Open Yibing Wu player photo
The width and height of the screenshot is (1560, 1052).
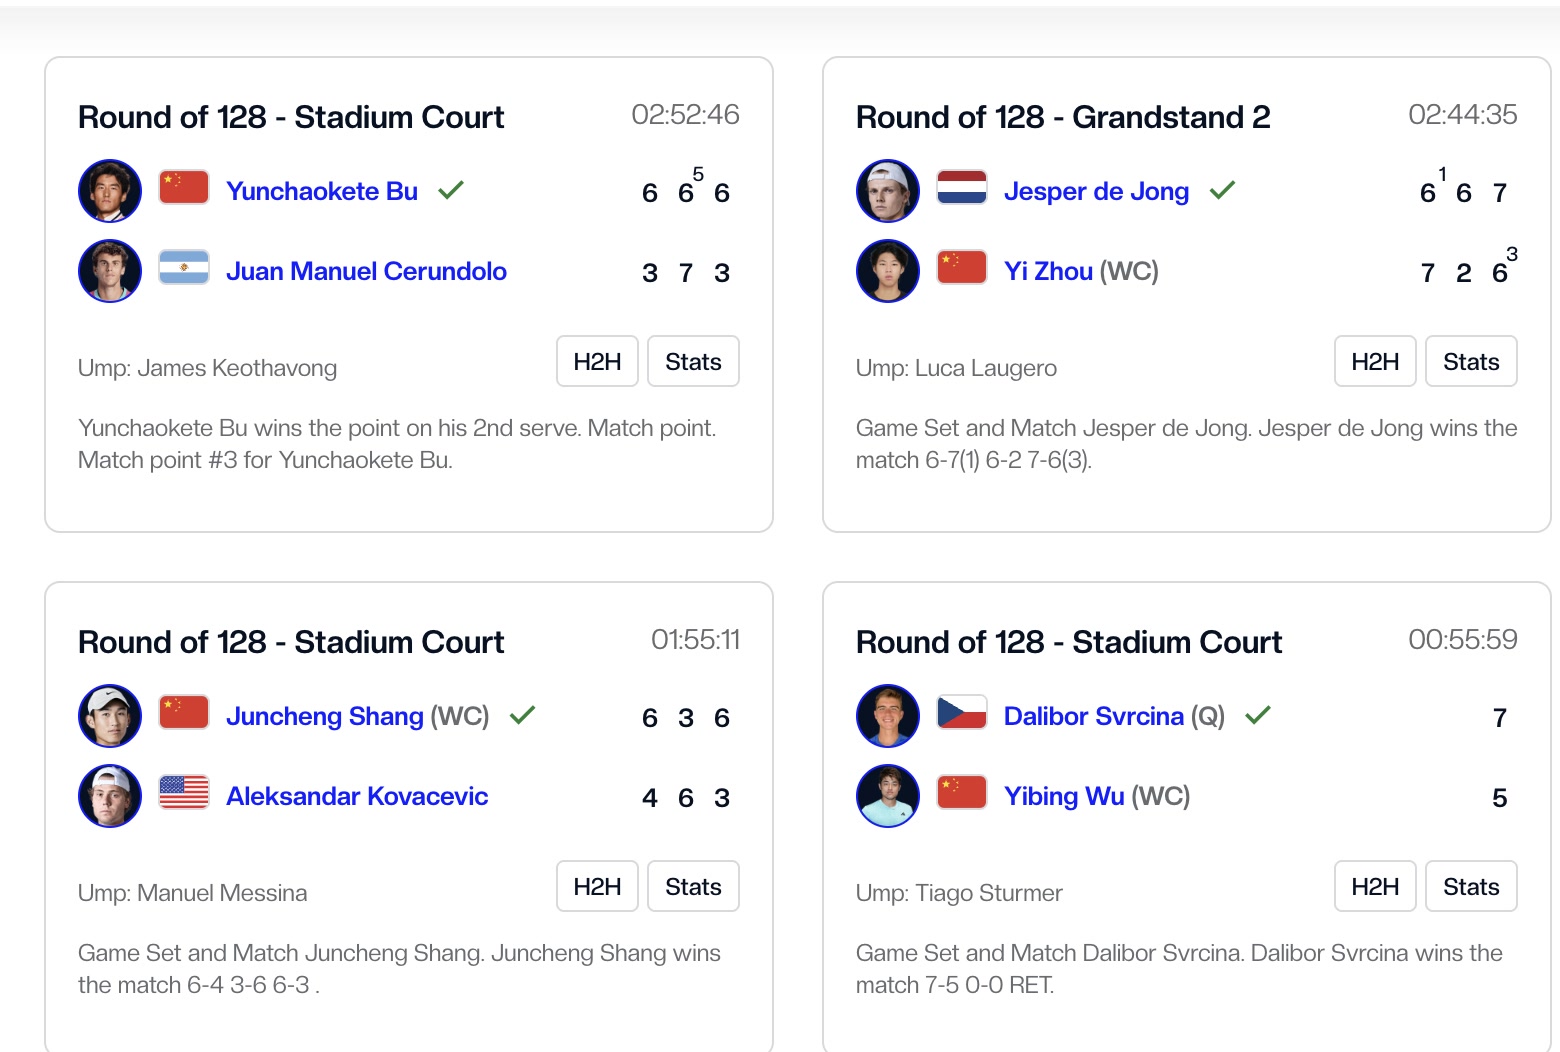[888, 796]
